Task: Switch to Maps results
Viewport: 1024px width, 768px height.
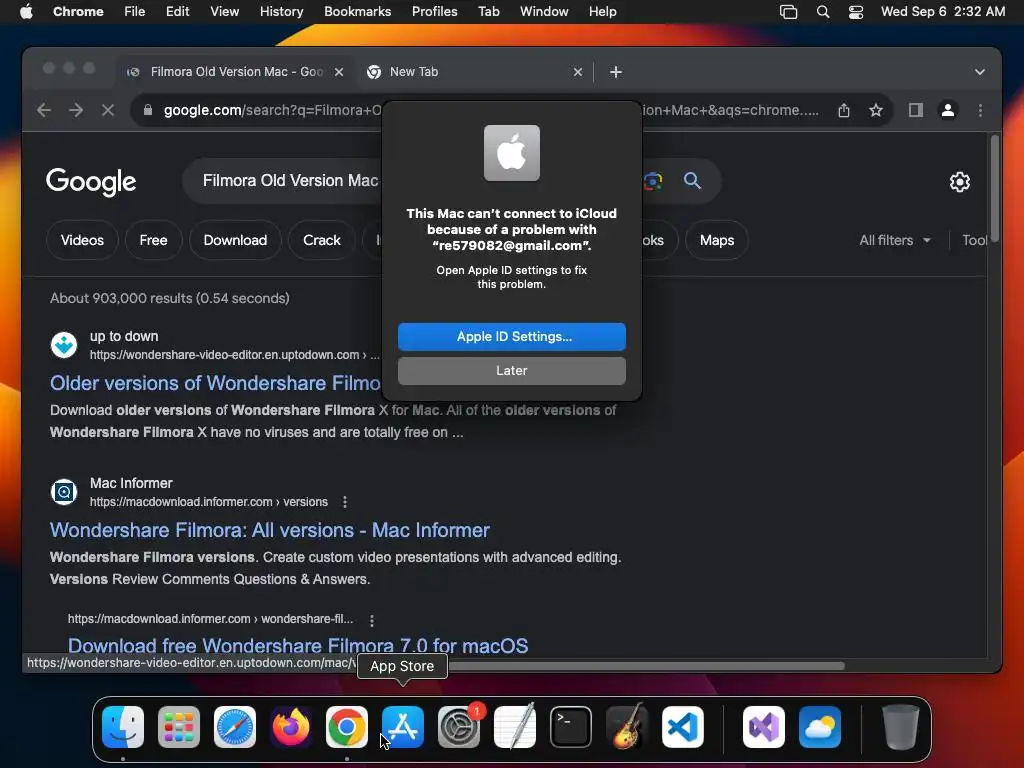Action: (x=717, y=240)
